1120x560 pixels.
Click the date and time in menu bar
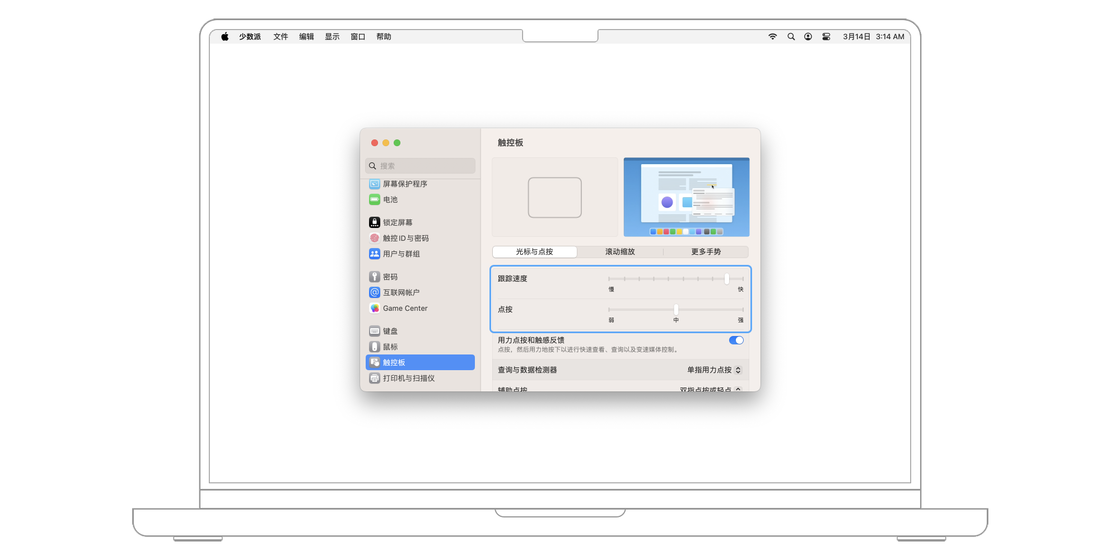(x=873, y=36)
